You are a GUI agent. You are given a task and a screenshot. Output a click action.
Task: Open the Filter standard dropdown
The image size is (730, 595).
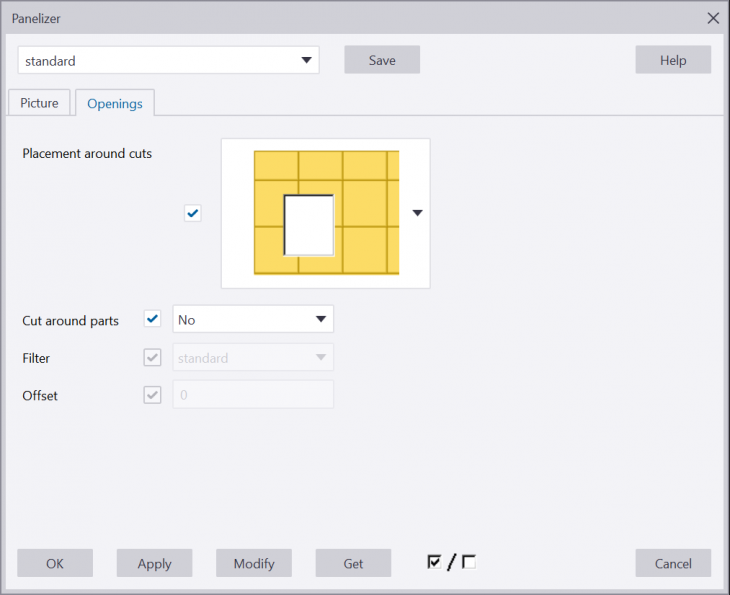point(253,358)
